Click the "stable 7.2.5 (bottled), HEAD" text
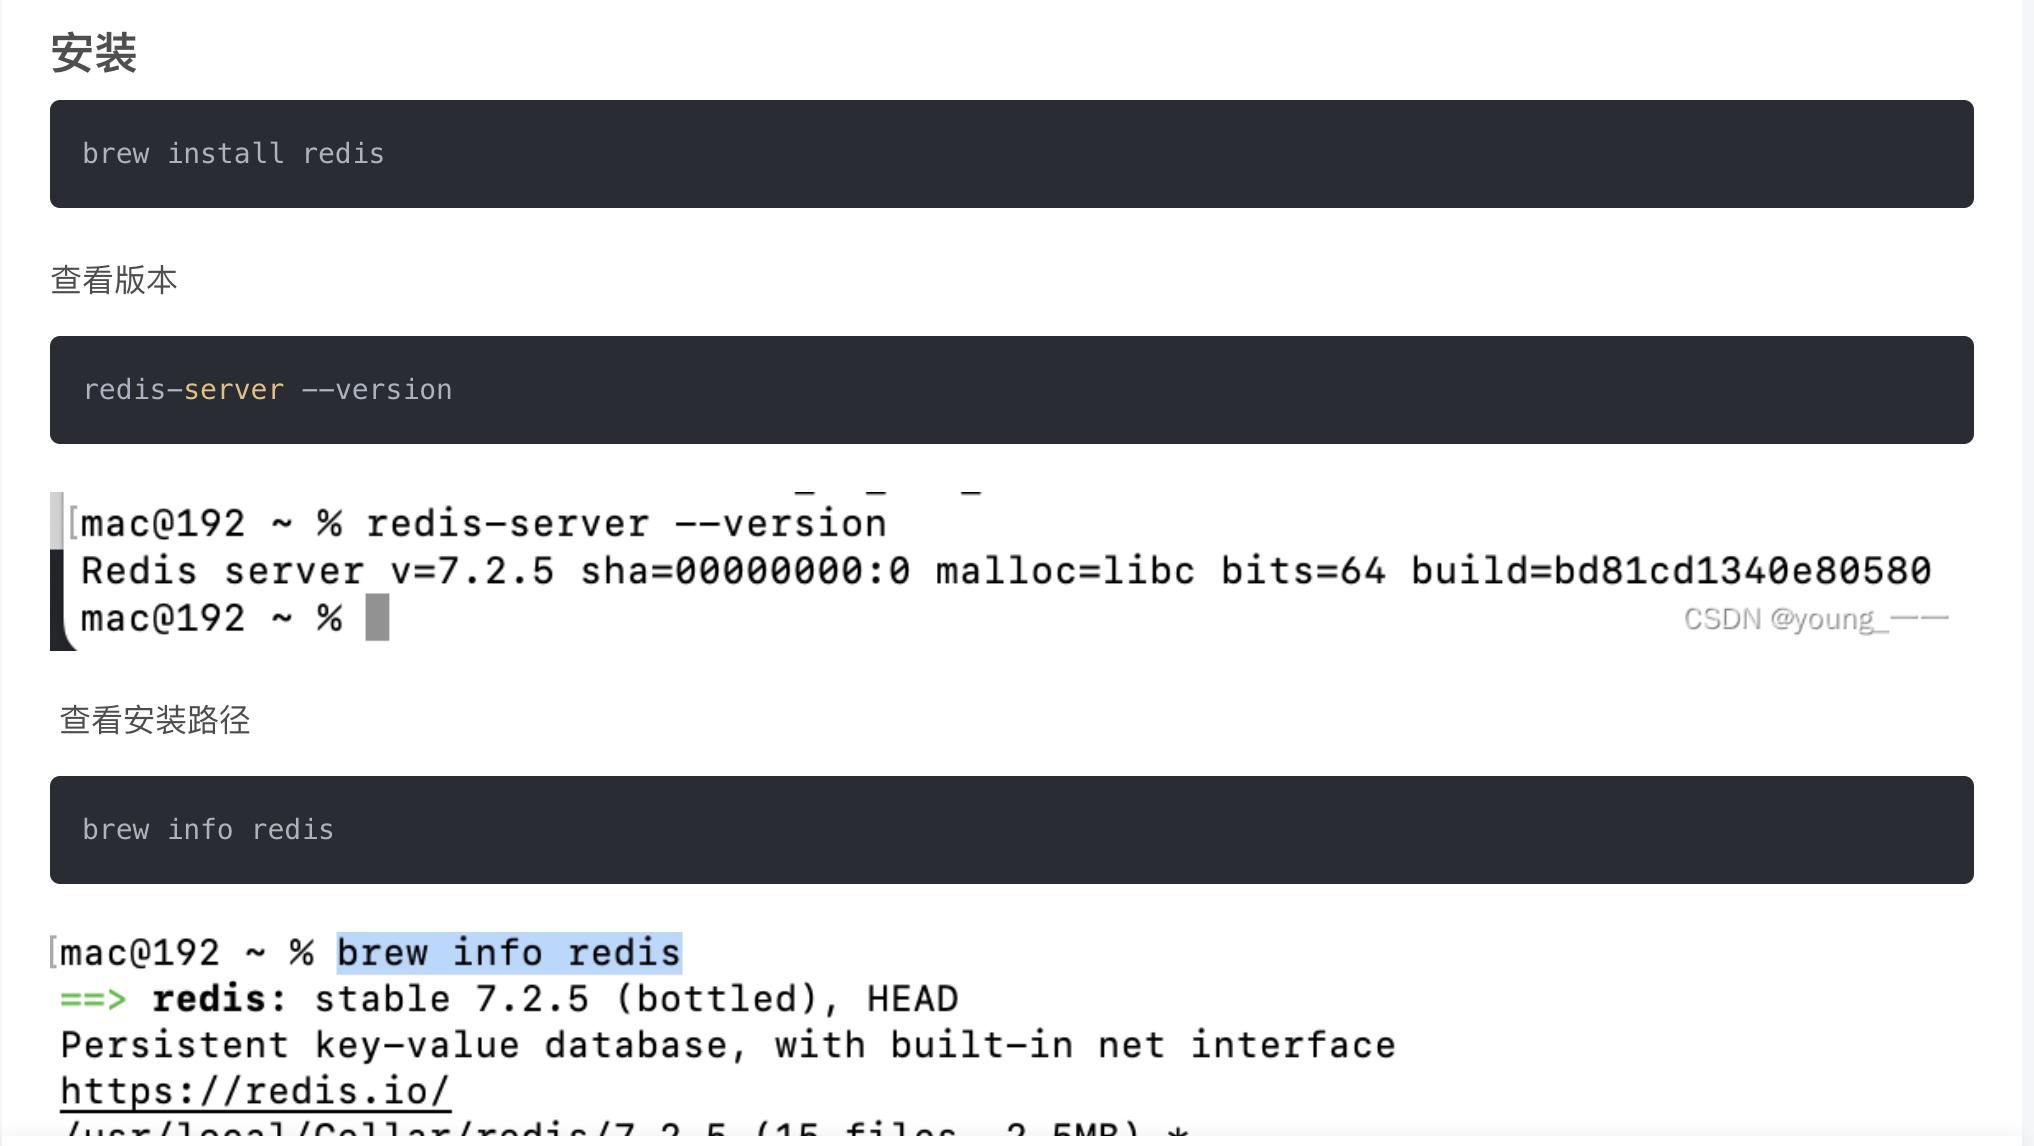2034x1146 pixels. (636, 999)
